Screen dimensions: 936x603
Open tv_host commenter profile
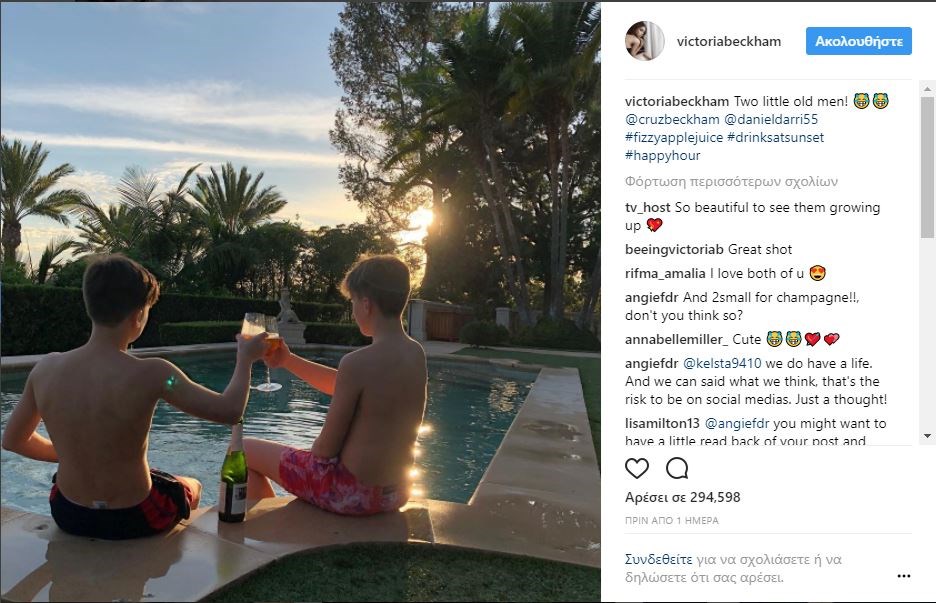tap(648, 207)
